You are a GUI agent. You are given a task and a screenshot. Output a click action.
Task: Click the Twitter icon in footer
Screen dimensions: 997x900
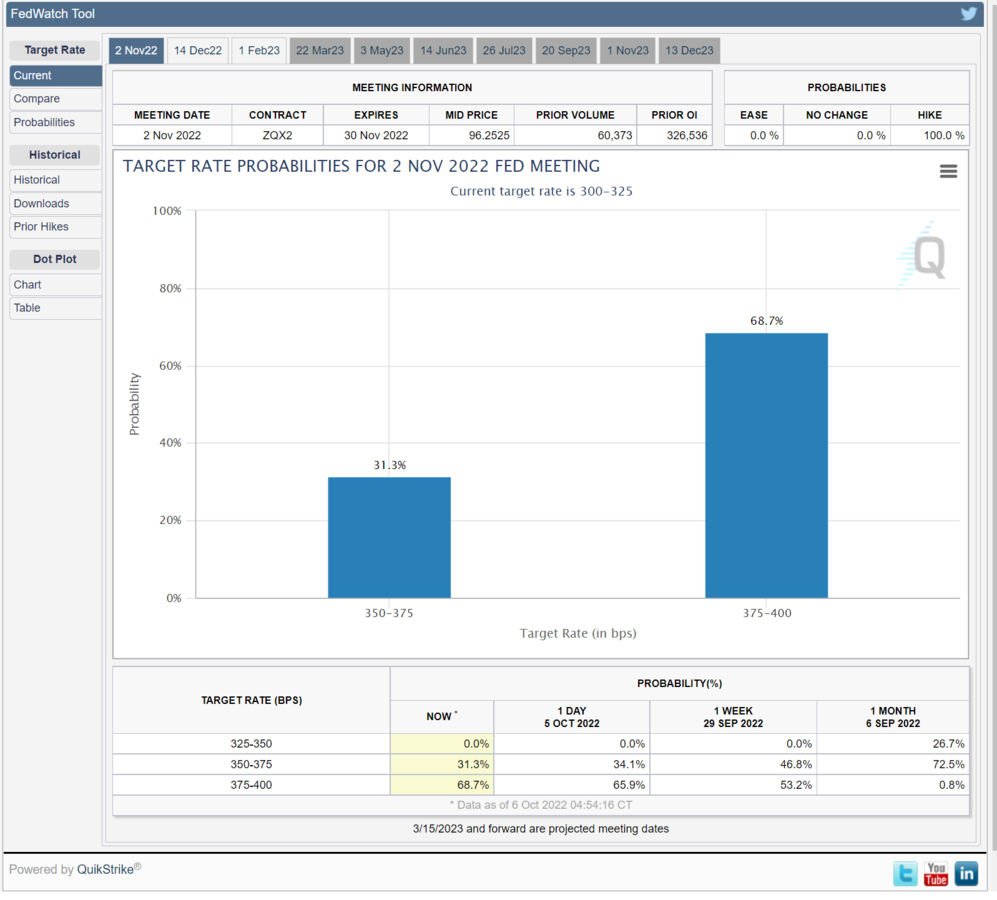tap(905, 873)
